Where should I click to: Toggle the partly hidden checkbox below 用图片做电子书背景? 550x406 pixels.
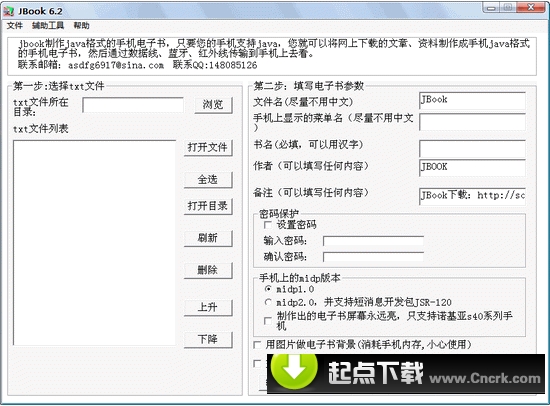pyautogui.click(x=257, y=364)
